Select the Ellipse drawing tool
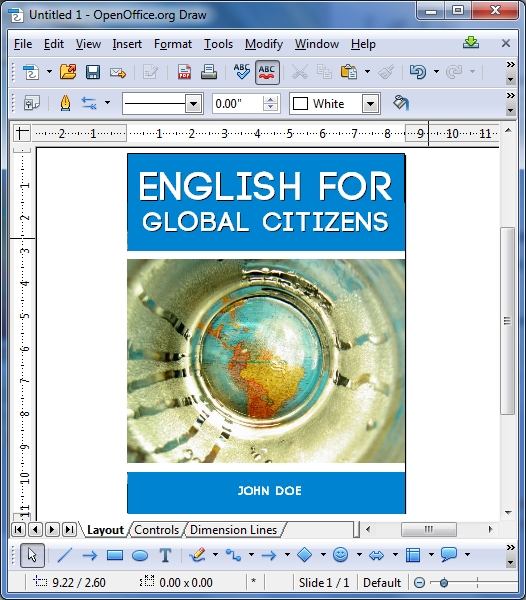526x600 pixels. pos(140,555)
